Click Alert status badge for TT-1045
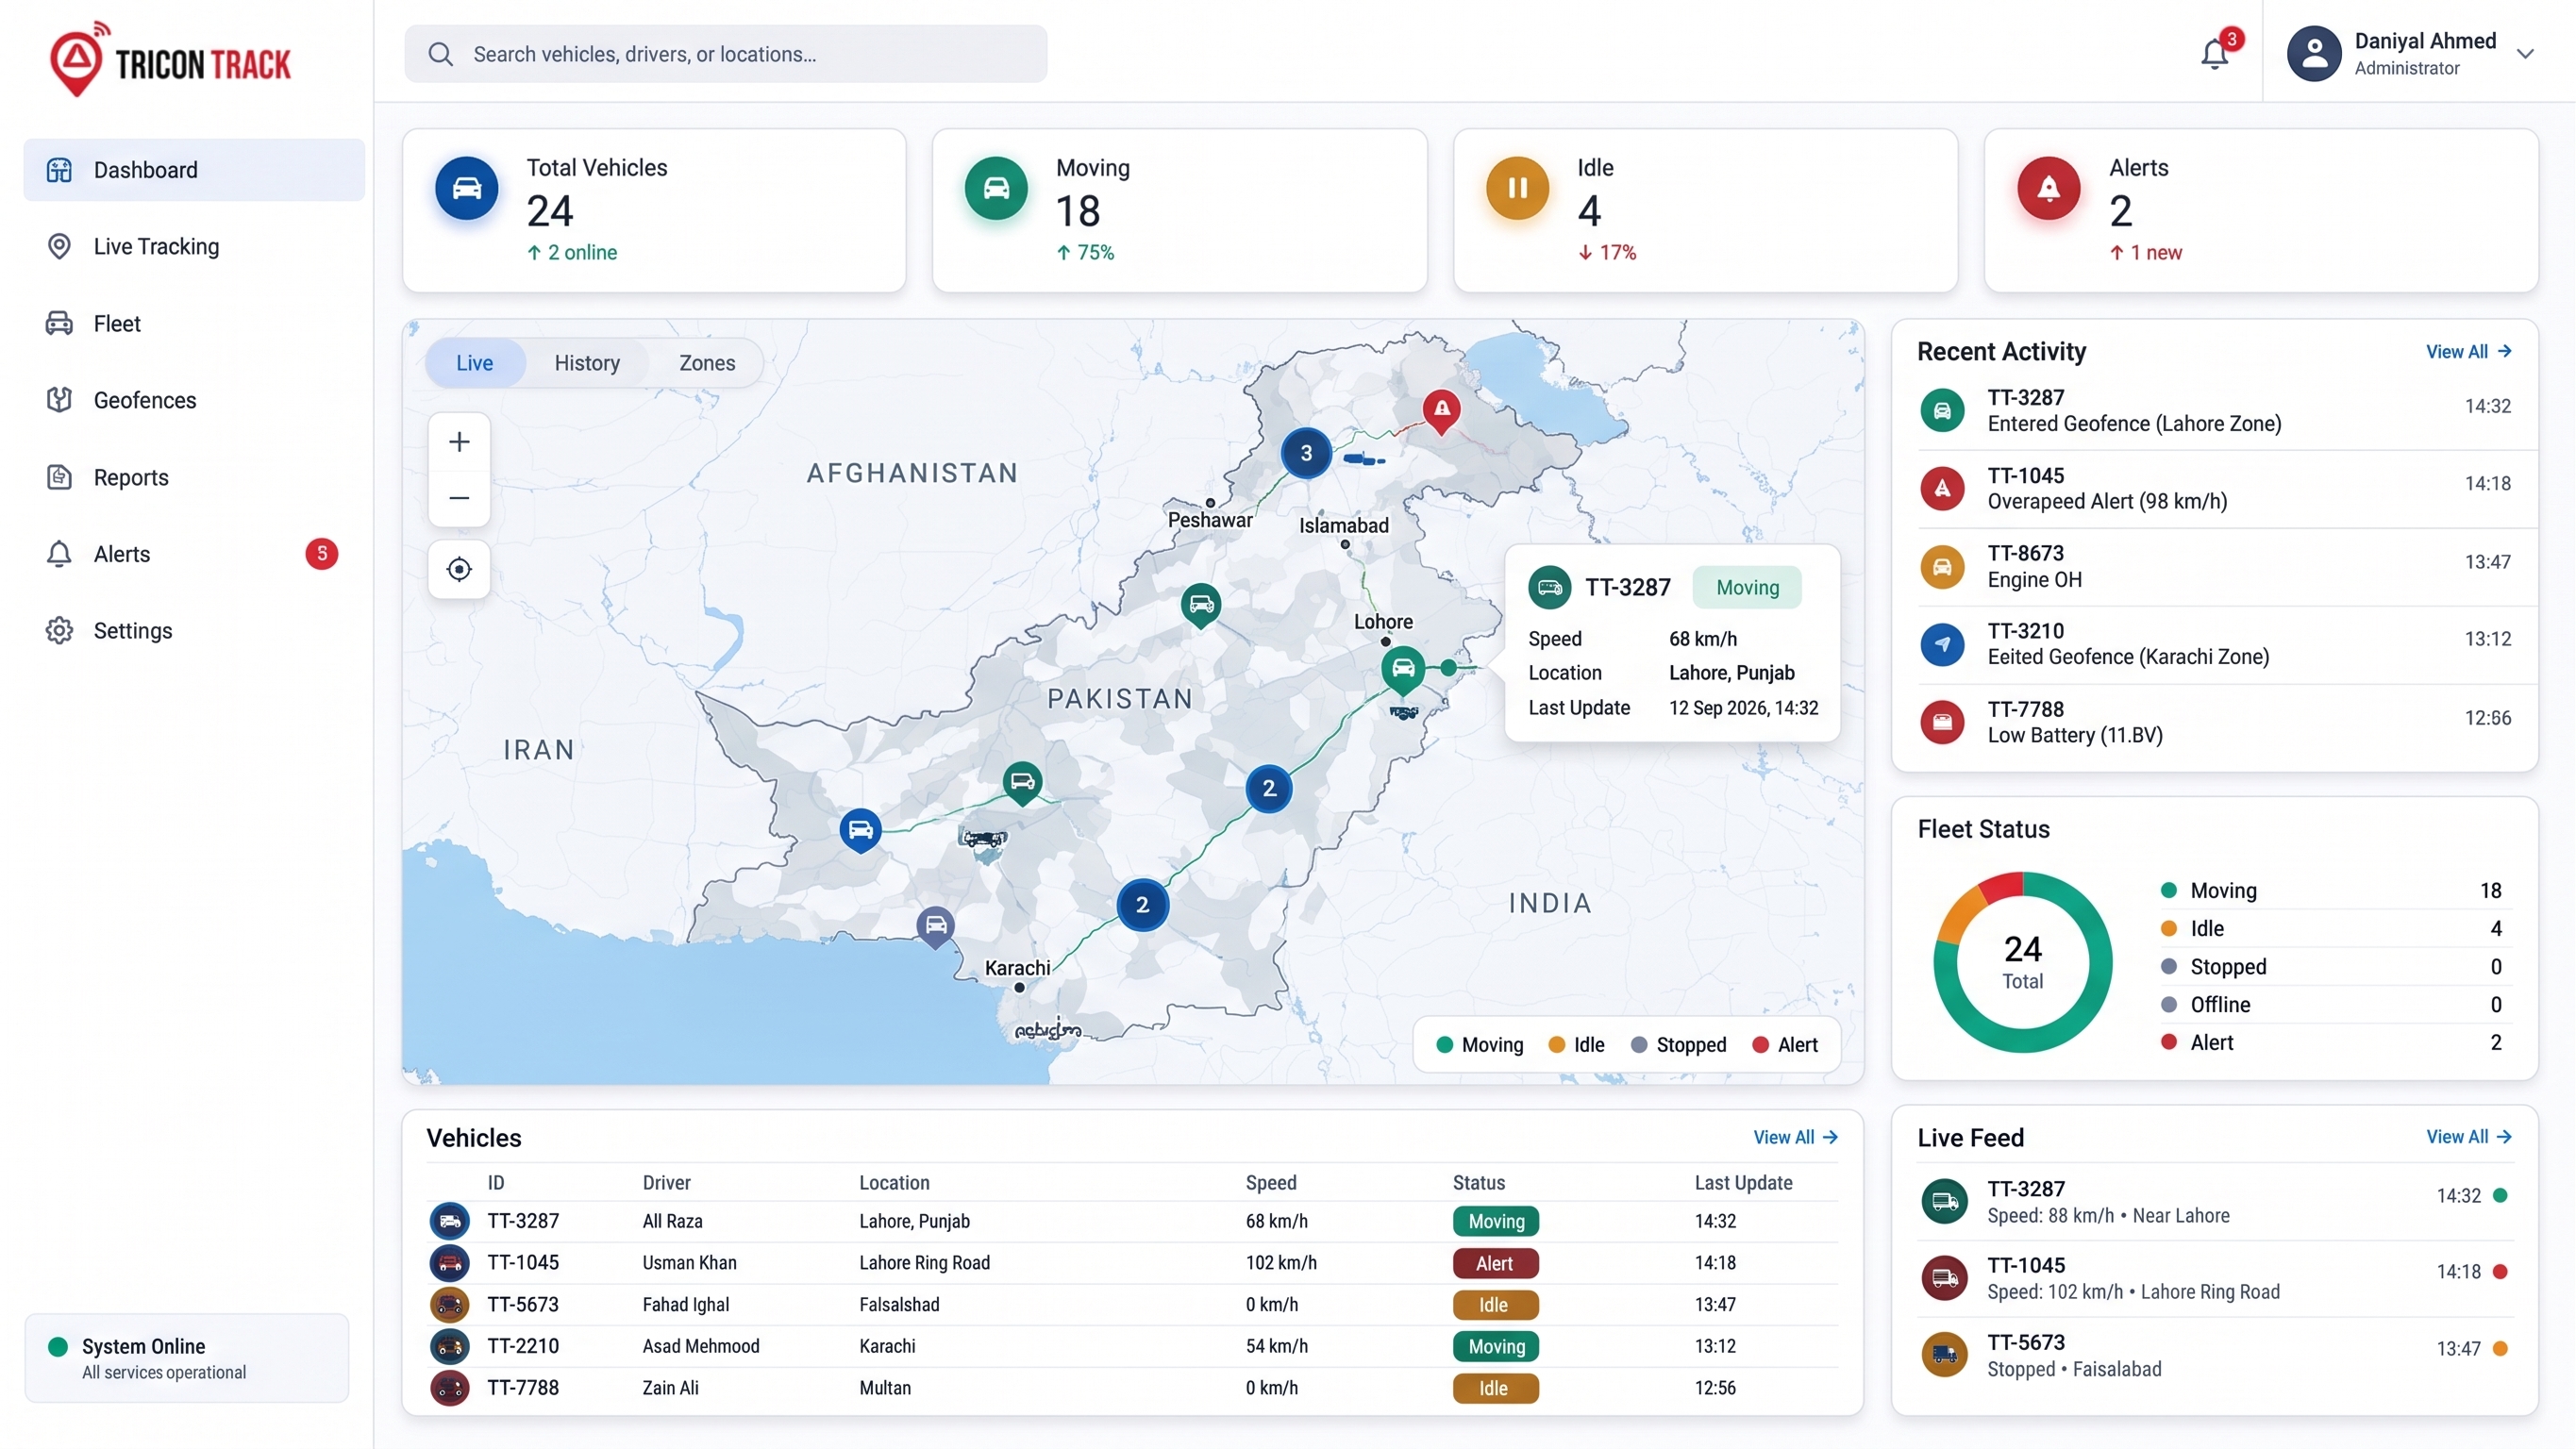Image resolution: width=2576 pixels, height=1449 pixels. coord(1495,1264)
